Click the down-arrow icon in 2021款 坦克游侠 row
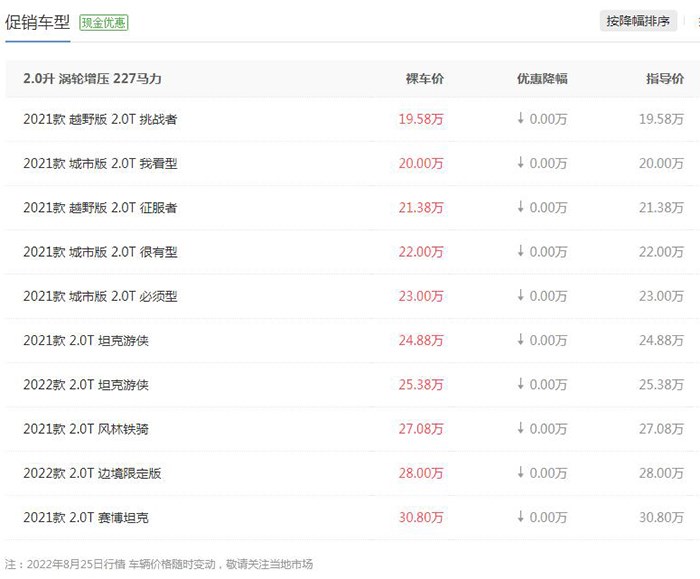Viewport: 700px width, 579px height. (521, 340)
